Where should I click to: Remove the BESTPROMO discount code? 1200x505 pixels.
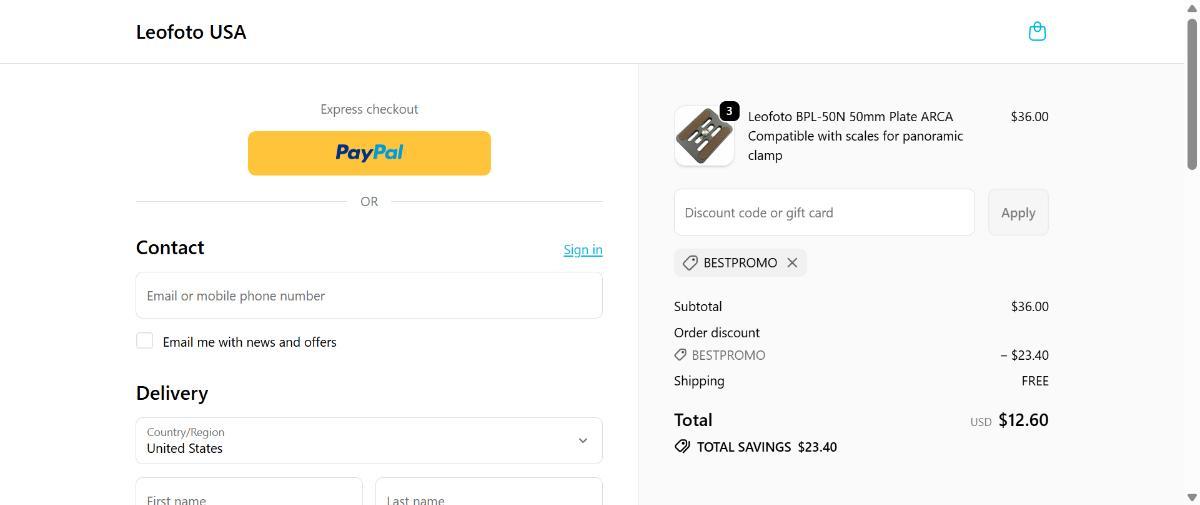click(792, 262)
